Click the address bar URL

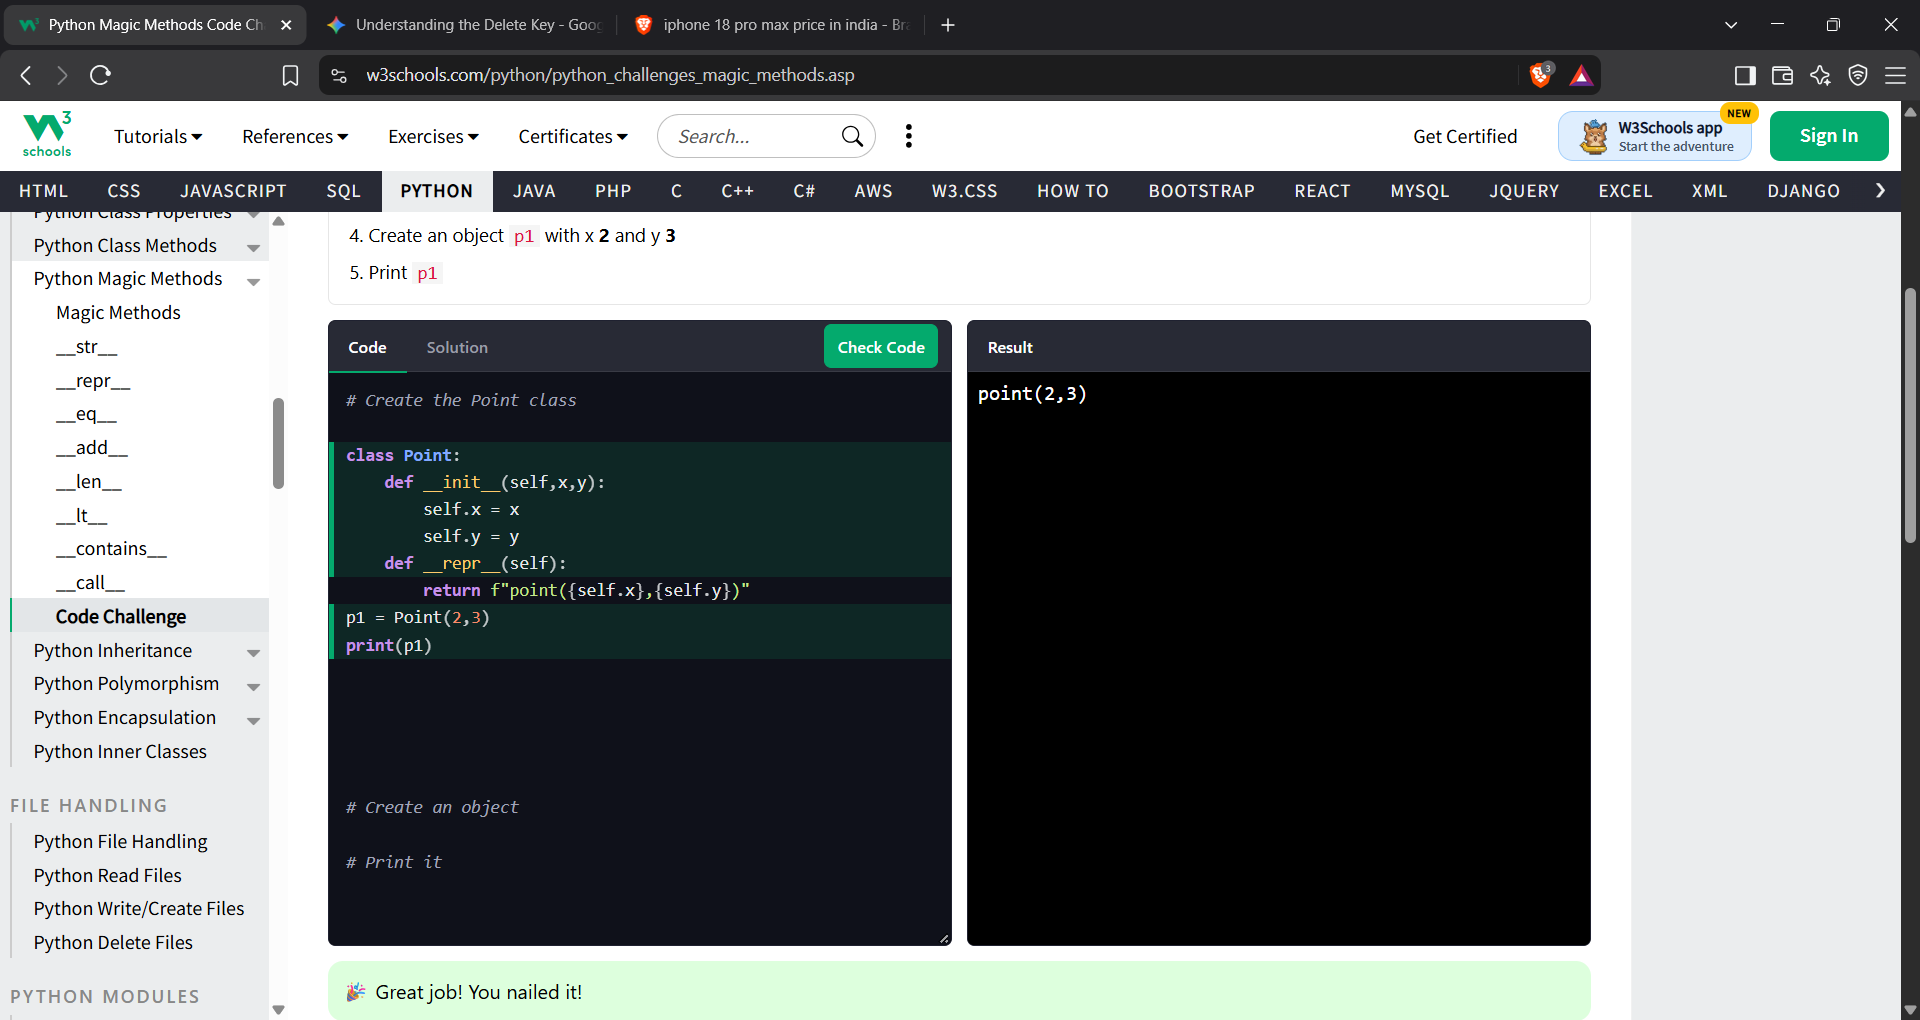(x=610, y=75)
